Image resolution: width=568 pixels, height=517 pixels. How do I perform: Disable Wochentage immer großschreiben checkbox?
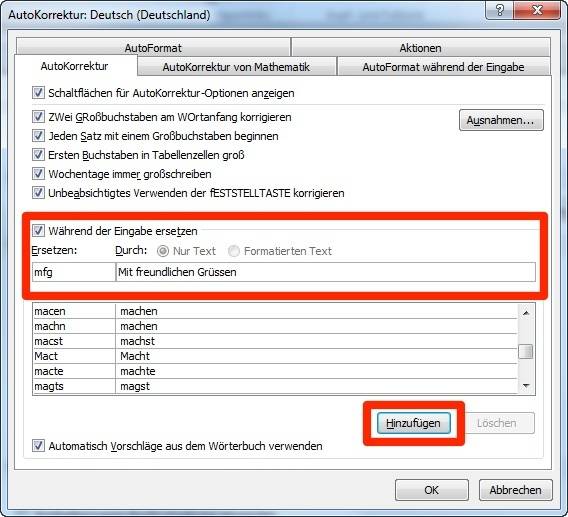(x=38, y=174)
